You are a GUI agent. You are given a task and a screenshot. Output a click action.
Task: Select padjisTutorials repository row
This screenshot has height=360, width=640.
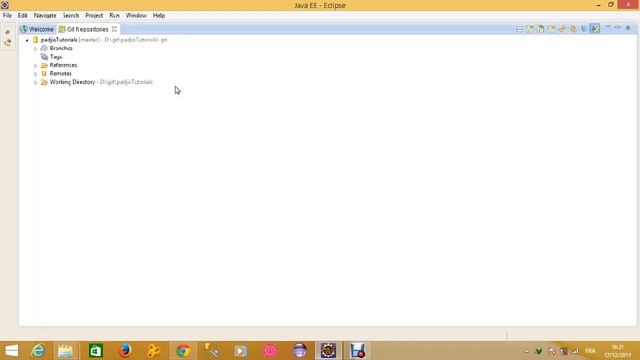point(100,40)
